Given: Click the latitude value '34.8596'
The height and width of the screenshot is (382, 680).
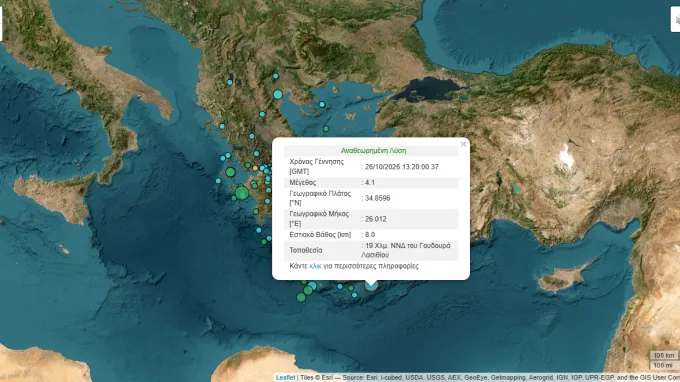Looking at the screenshot, I should (x=377, y=198).
